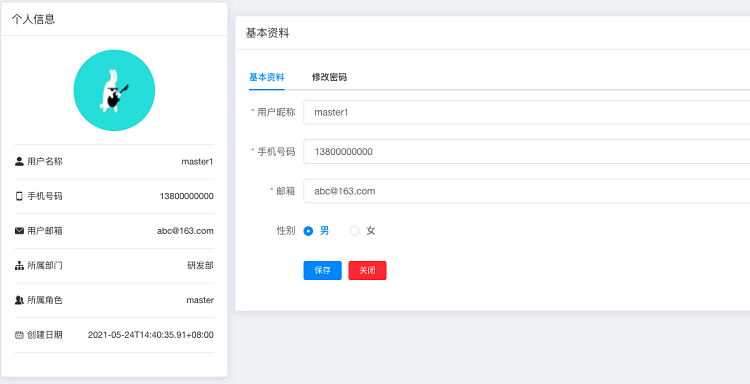
Task: Click the 性别 form label
Action: click(286, 231)
